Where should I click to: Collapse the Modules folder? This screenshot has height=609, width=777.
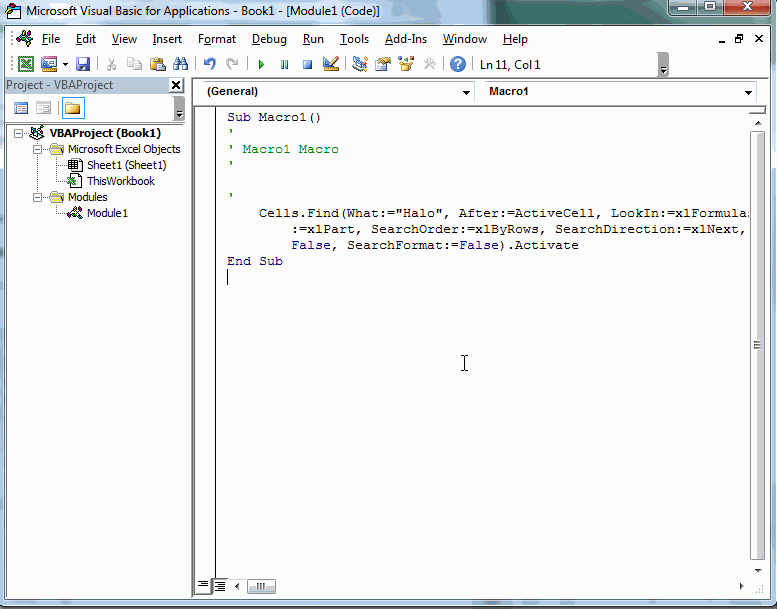point(37,197)
